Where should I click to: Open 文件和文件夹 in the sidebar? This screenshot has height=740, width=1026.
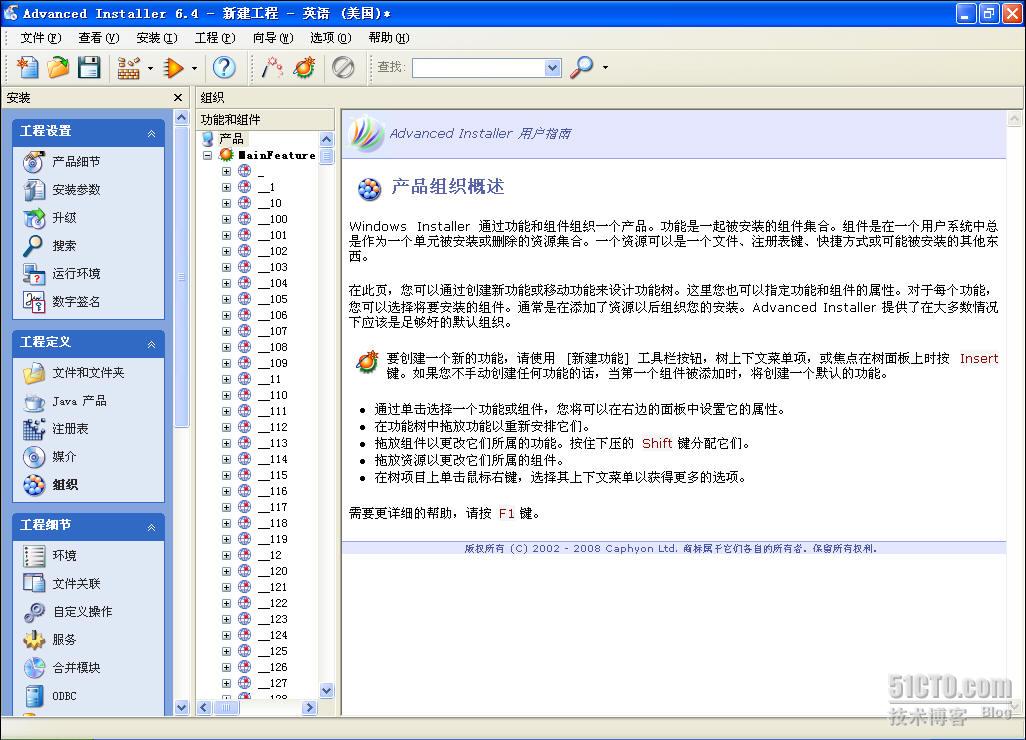pos(88,372)
